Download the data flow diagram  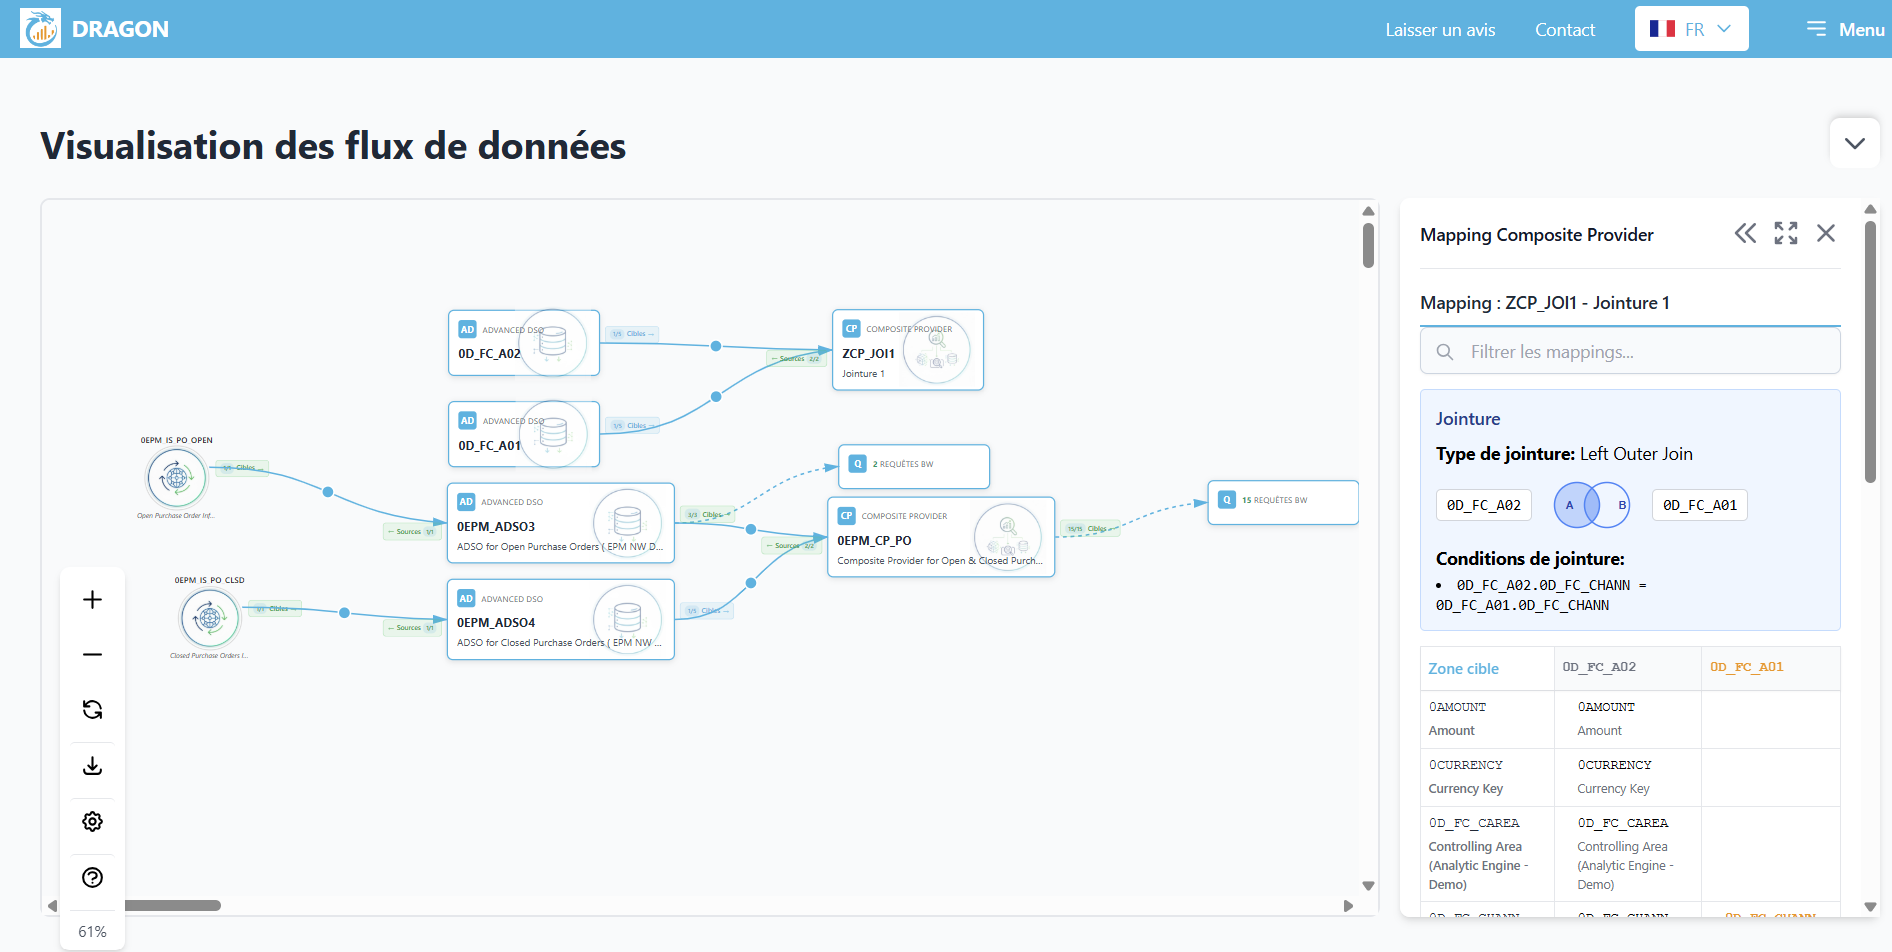coord(92,765)
